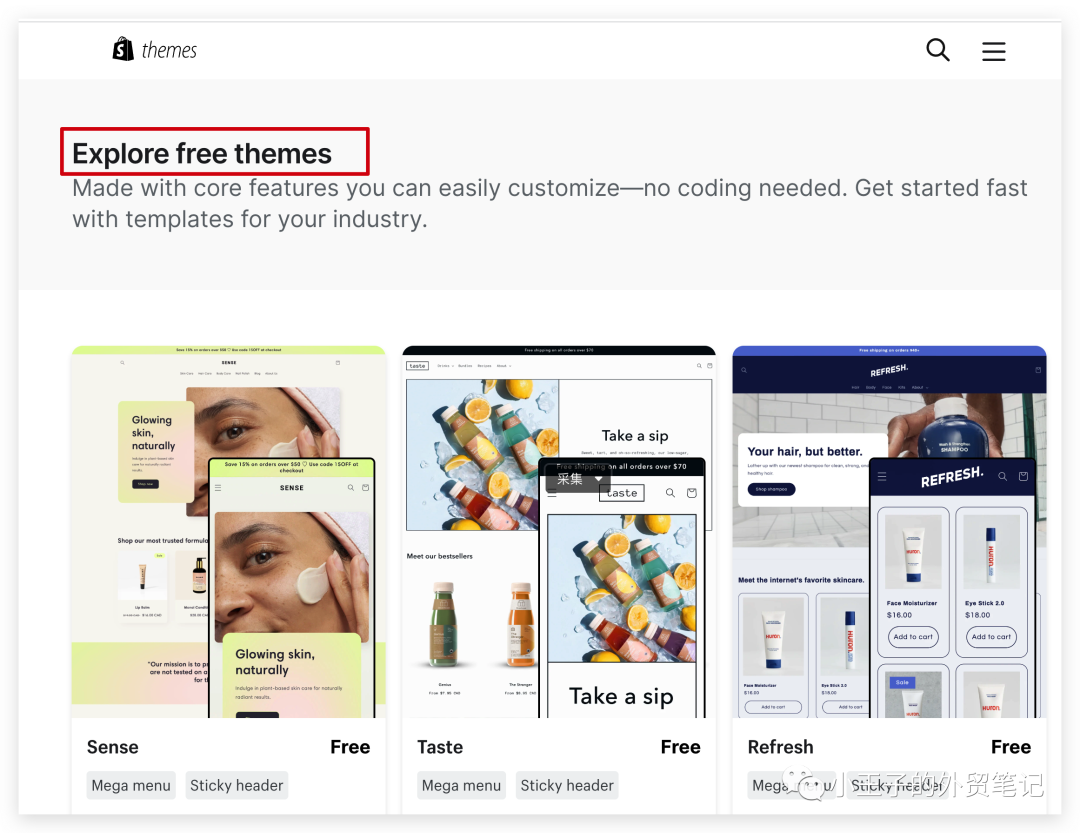Open the Sense theme preview thumbnail
Viewport: 1080px width, 833px height.
pyautogui.click(x=229, y=531)
